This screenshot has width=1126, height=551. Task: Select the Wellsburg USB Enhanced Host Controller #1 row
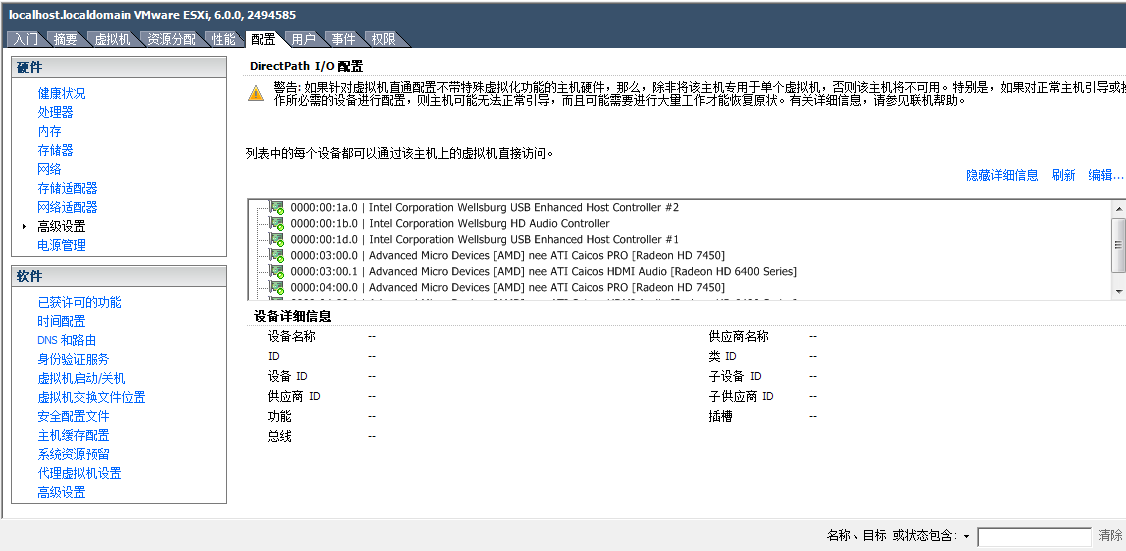(485, 239)
